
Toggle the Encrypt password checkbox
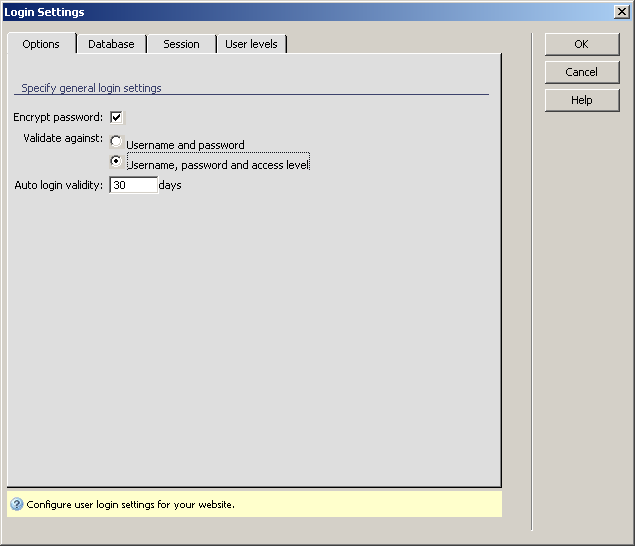pos(117,117)
